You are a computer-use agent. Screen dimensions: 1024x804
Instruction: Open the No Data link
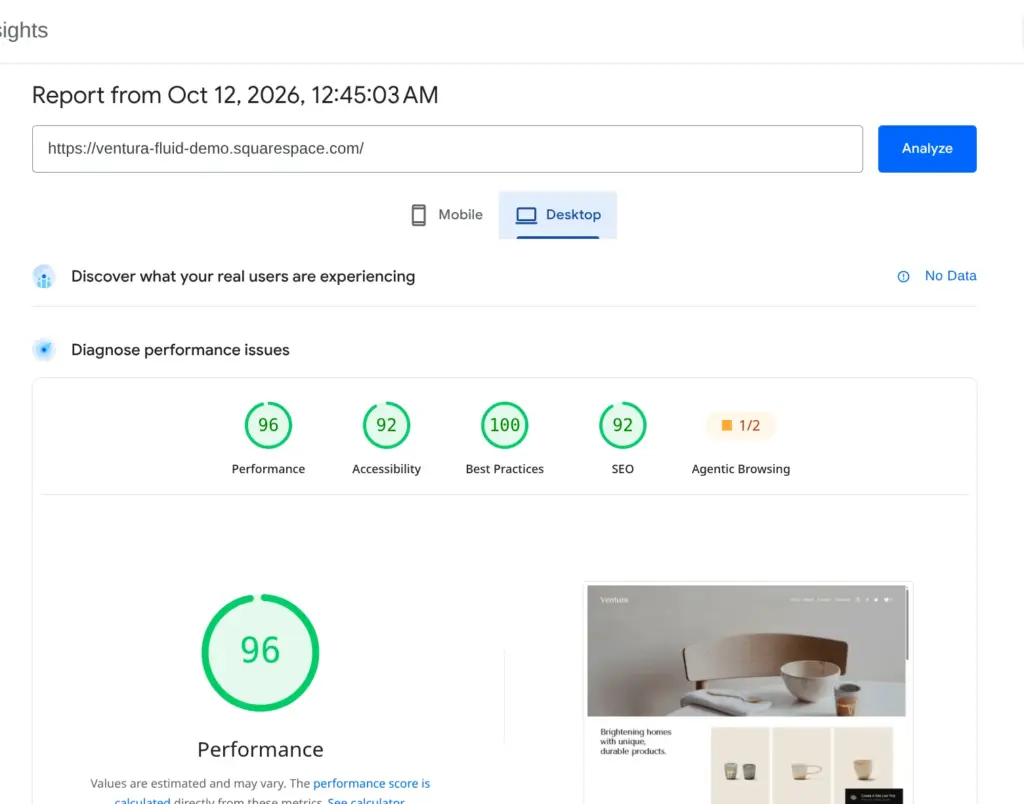tap(950, 276)
